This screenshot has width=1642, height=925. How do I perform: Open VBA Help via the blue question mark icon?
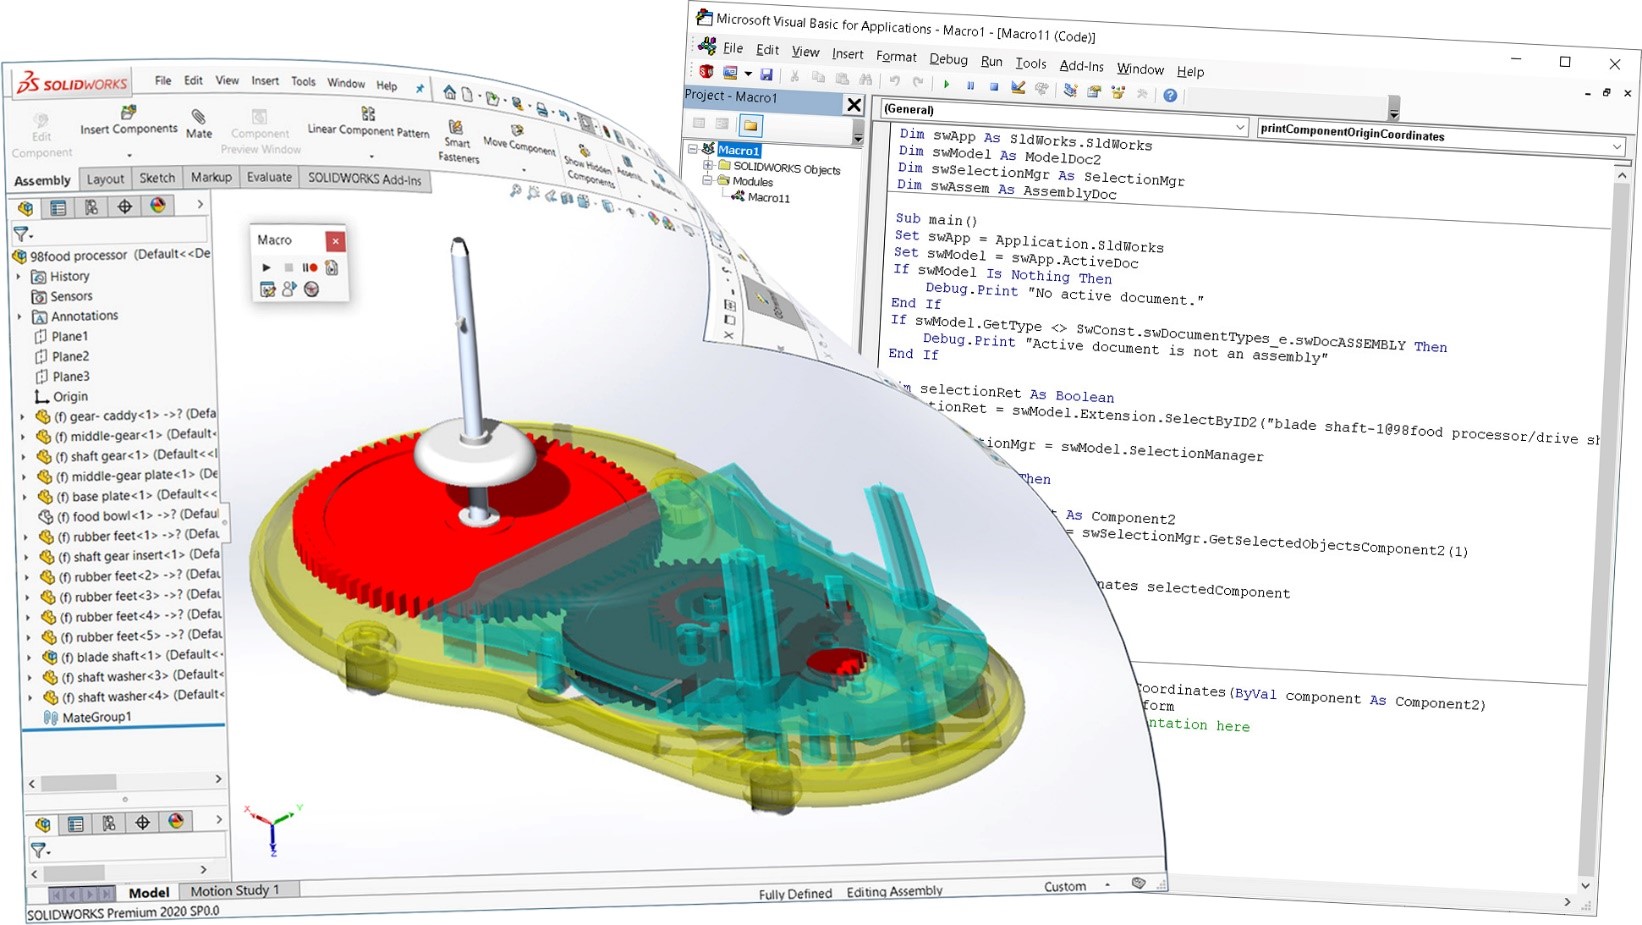[x=1170, y=95]
